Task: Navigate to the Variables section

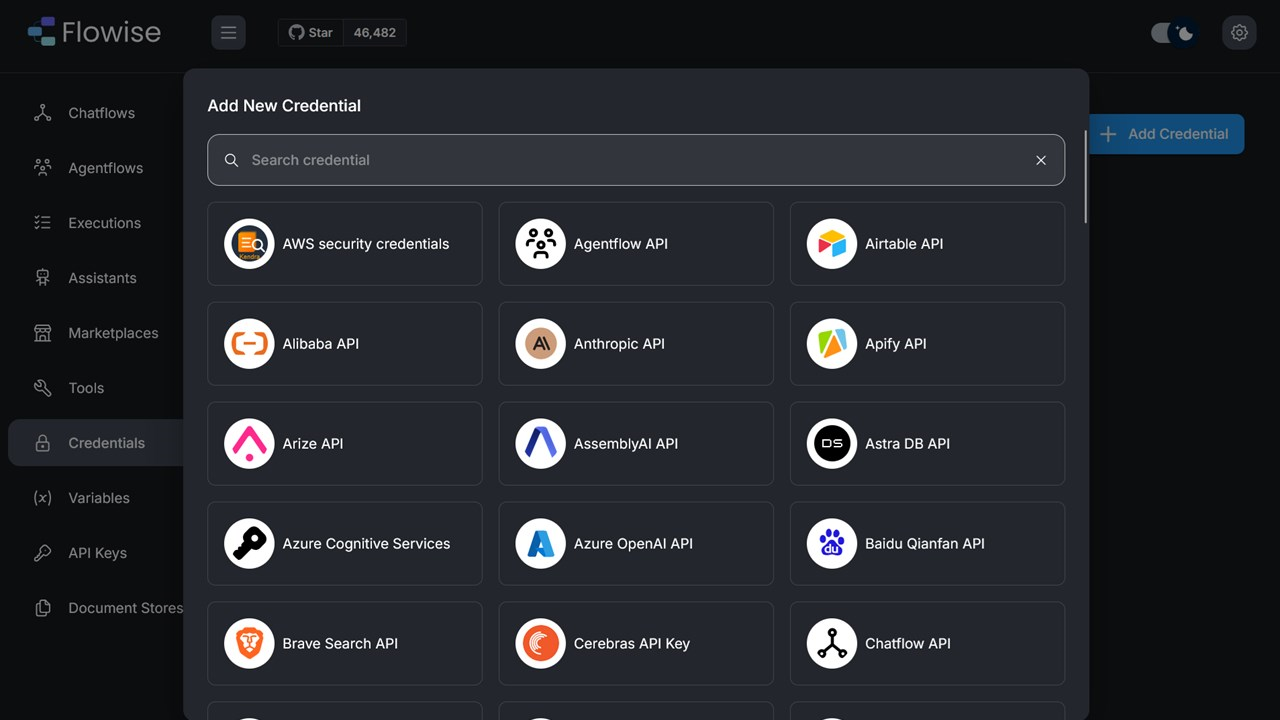Action: (98, 498)
